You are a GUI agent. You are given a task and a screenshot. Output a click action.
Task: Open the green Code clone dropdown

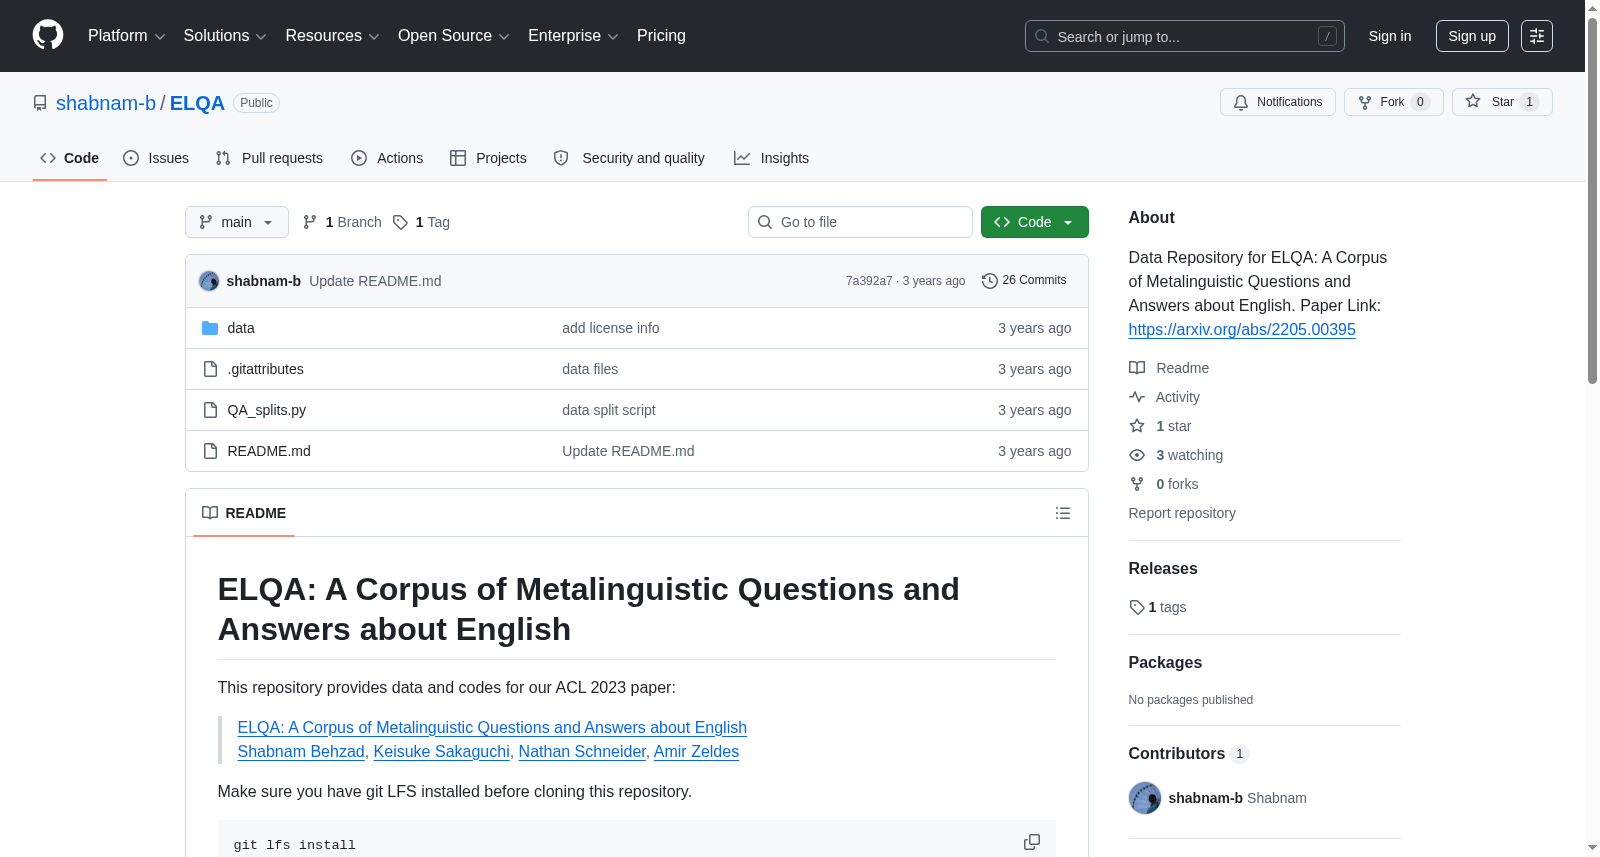pos(1035,222)
